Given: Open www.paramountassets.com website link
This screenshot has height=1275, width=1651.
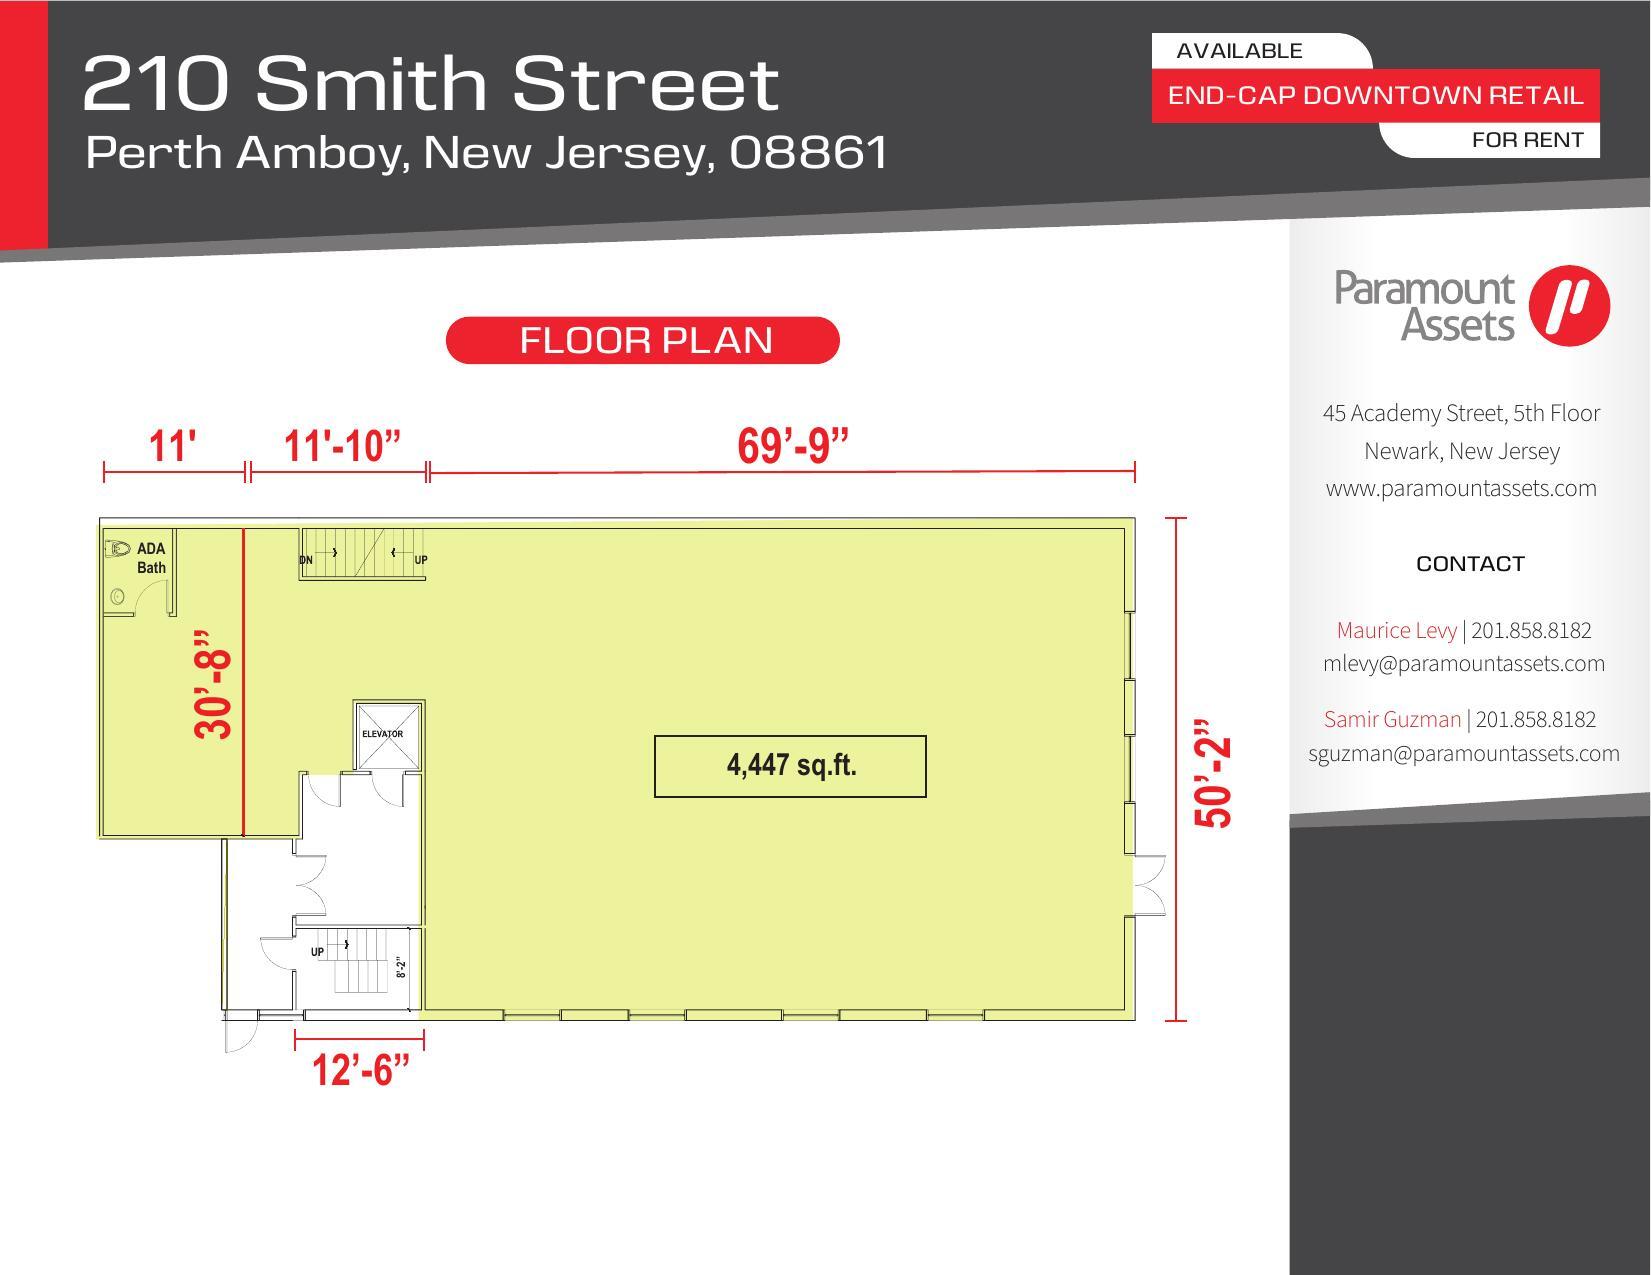Looking at the screenshot, I should (x=1461, y=487).
